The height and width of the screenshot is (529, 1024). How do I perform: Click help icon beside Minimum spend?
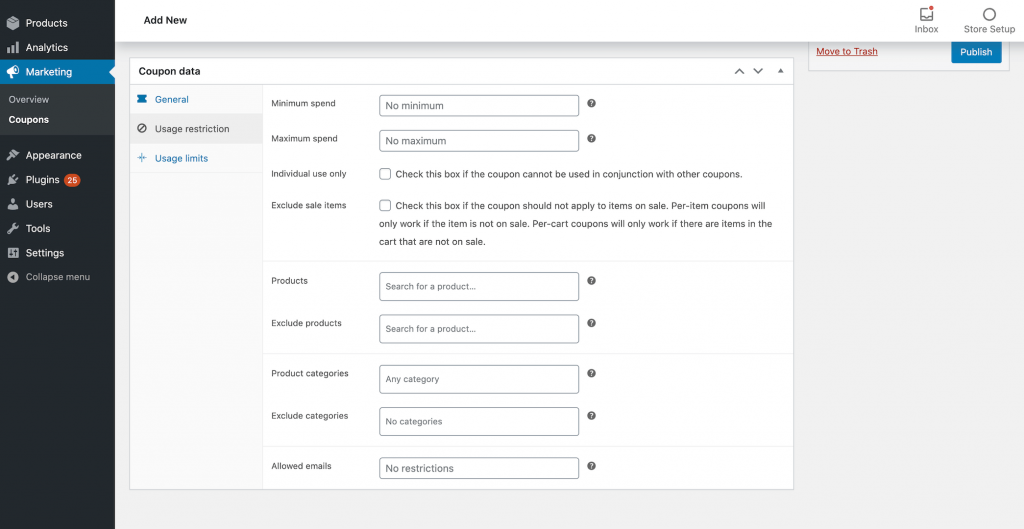click(x=591, y=104)
